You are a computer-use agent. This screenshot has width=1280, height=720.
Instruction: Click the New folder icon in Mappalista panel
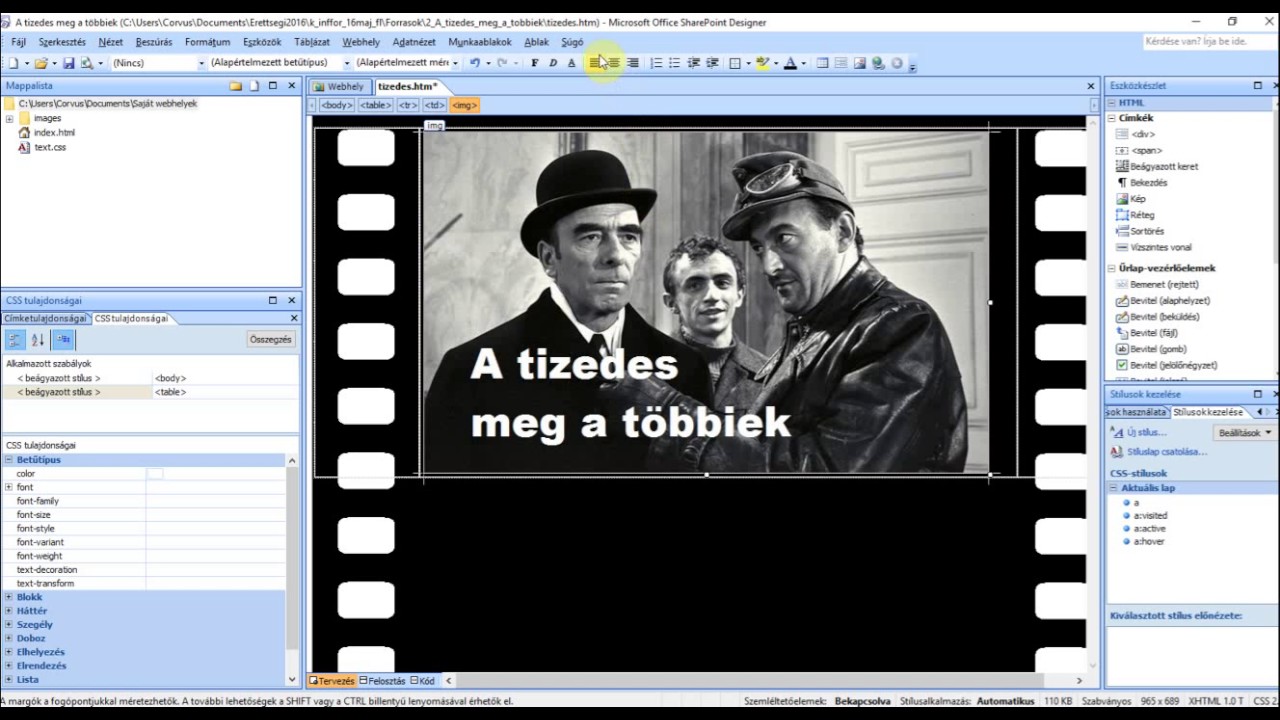point(236,86)
